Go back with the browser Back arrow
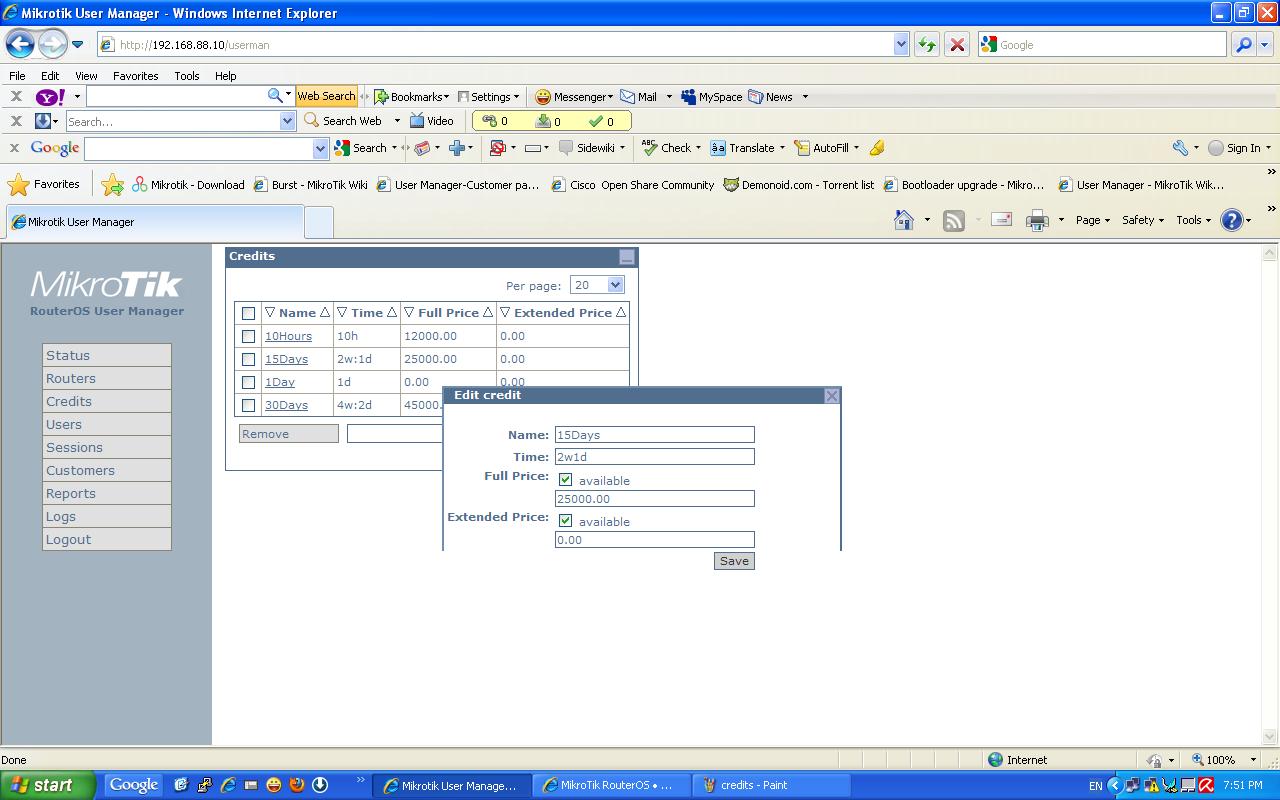 pyautogui.click(x=20, y=44)
